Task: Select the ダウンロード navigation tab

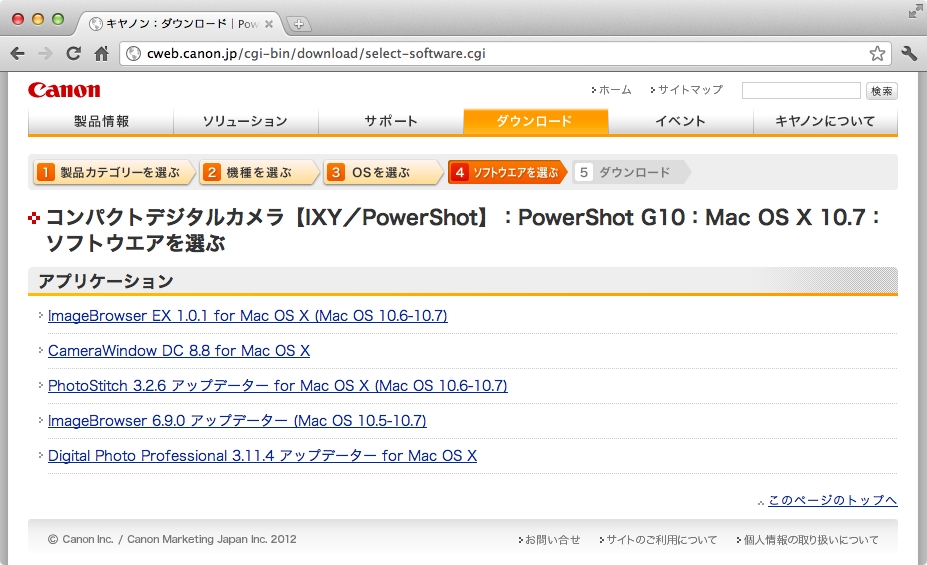Action: (536, 121)
